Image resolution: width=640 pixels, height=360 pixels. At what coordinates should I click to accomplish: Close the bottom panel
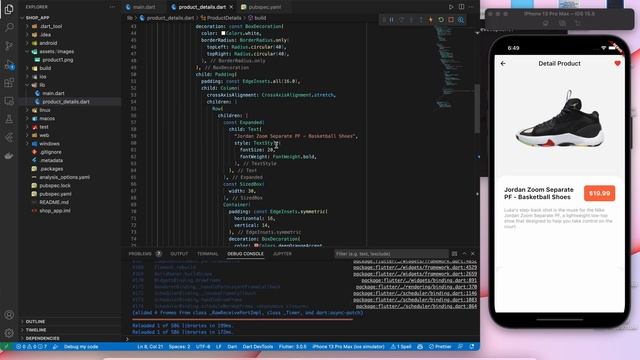tap(473, 254)
